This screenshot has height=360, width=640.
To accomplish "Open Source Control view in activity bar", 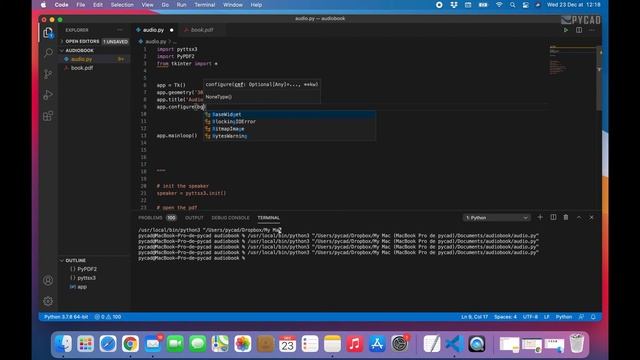I will (48, 74).
